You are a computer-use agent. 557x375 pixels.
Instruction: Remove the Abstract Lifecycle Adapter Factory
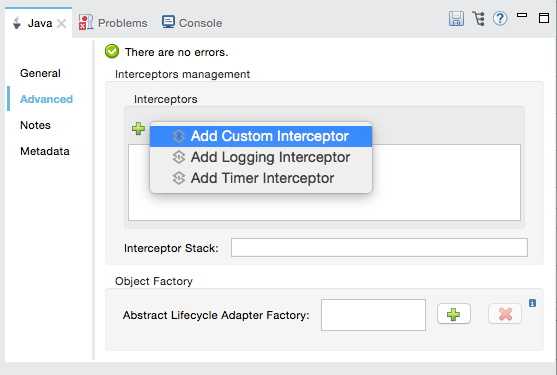[x=505, y=314]
